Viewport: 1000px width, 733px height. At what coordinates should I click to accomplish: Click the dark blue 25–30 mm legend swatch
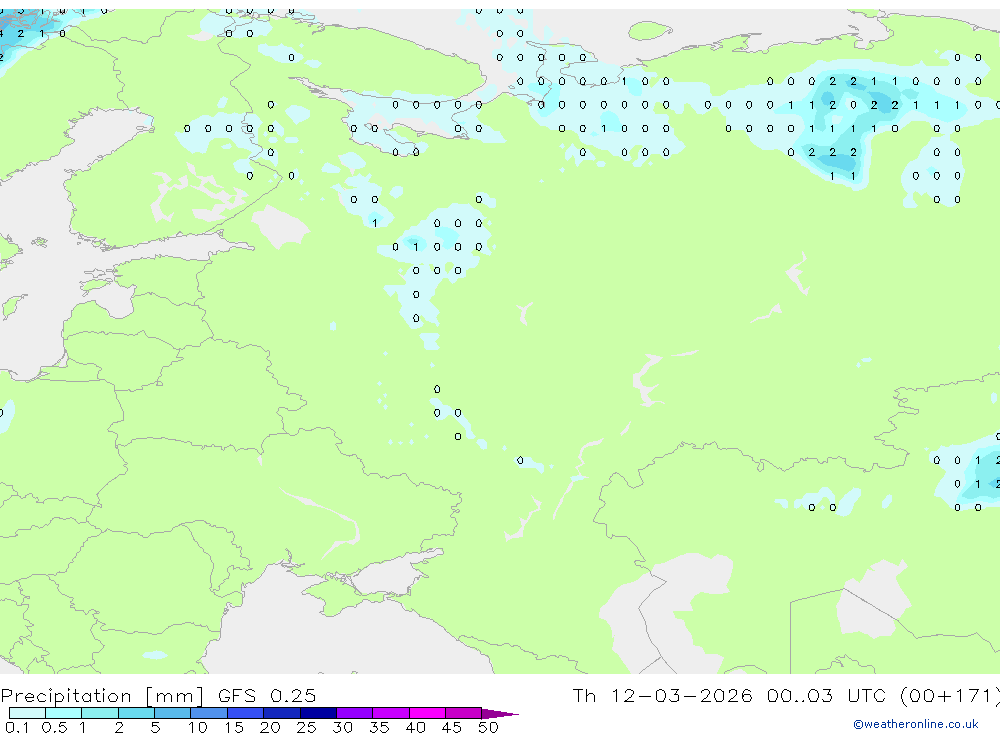point(318,713)
